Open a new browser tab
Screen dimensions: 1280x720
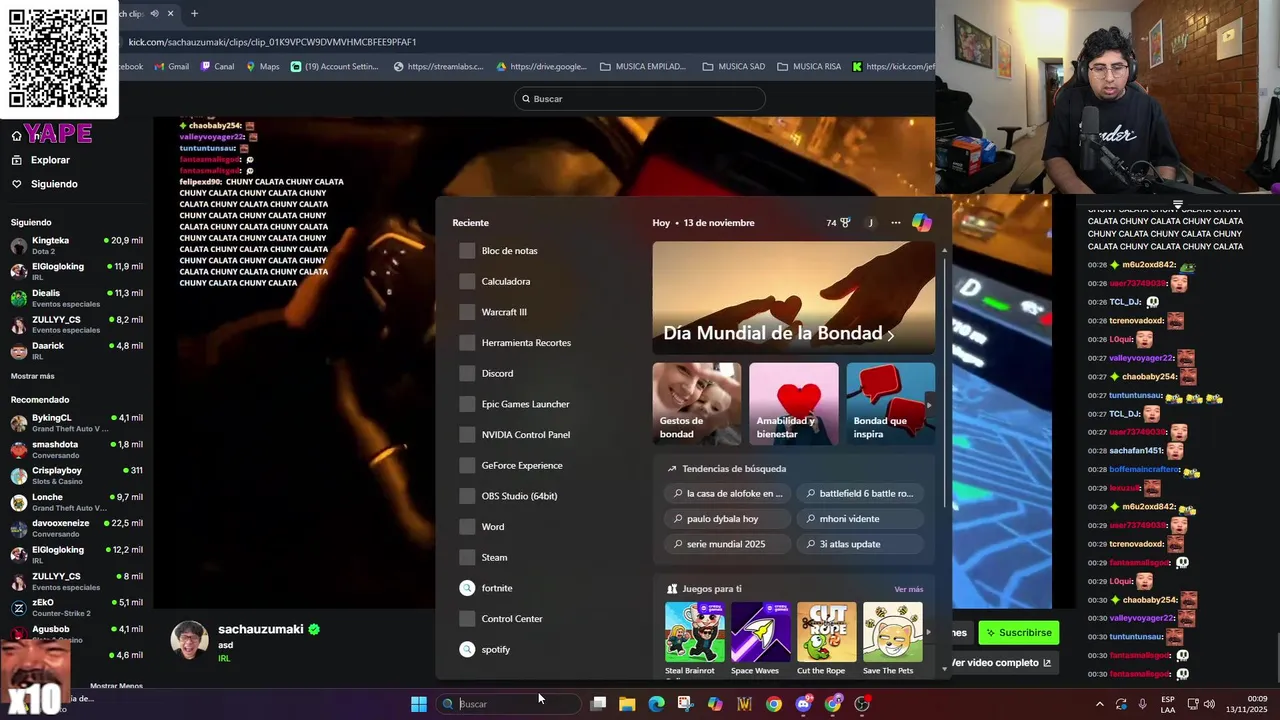194,14
